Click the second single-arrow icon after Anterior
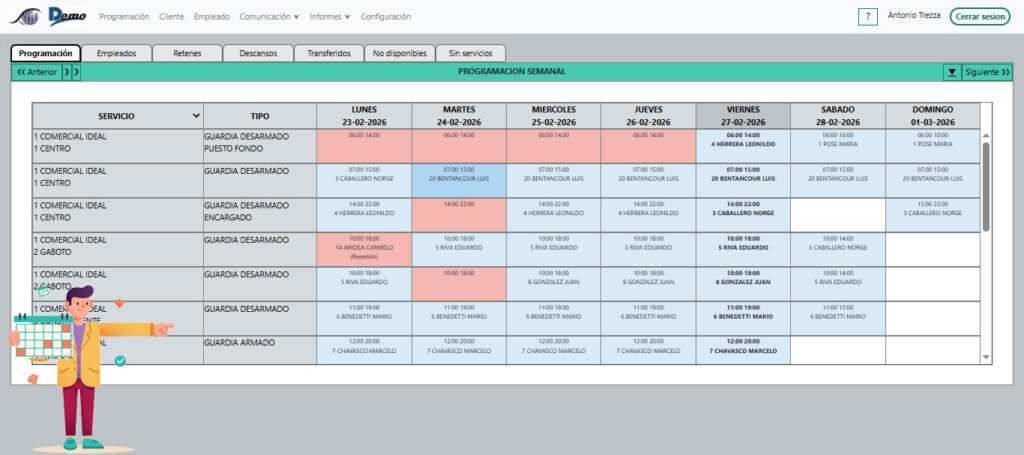The image size is (1024, 455). tap(77, 72)
